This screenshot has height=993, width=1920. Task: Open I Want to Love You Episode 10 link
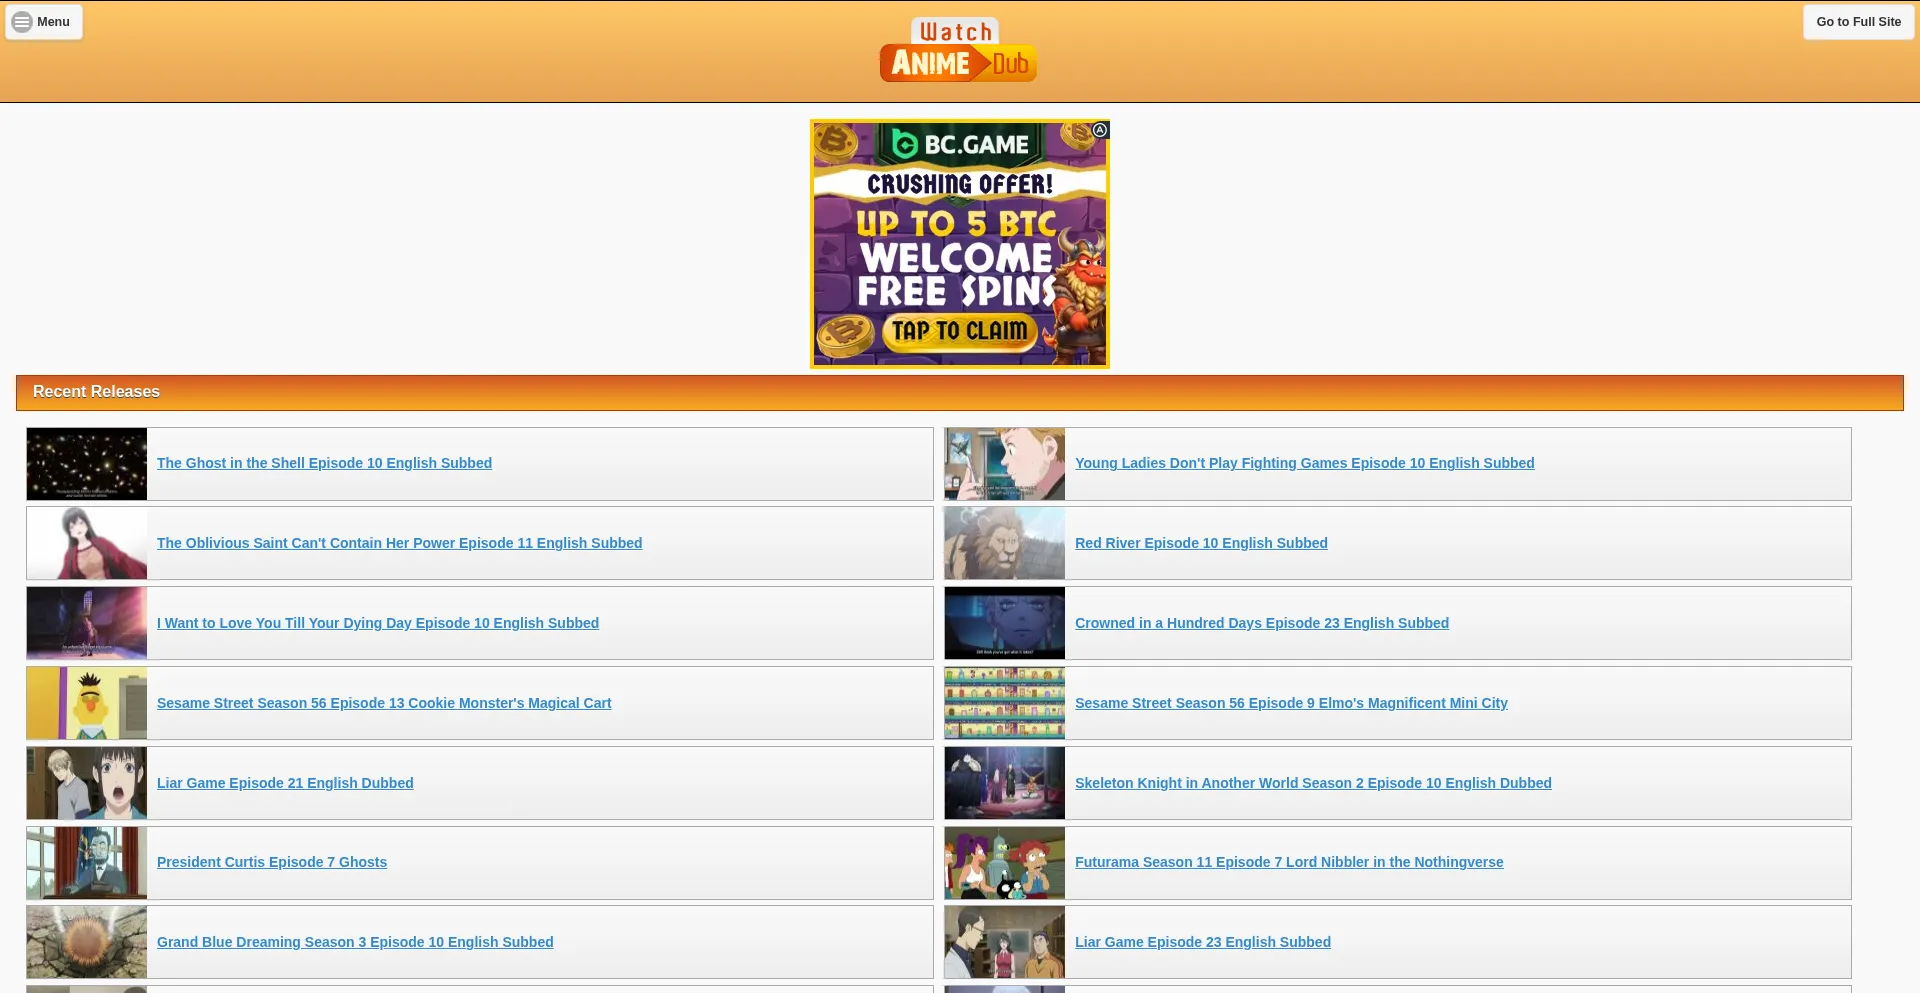(x=378, y=623)
